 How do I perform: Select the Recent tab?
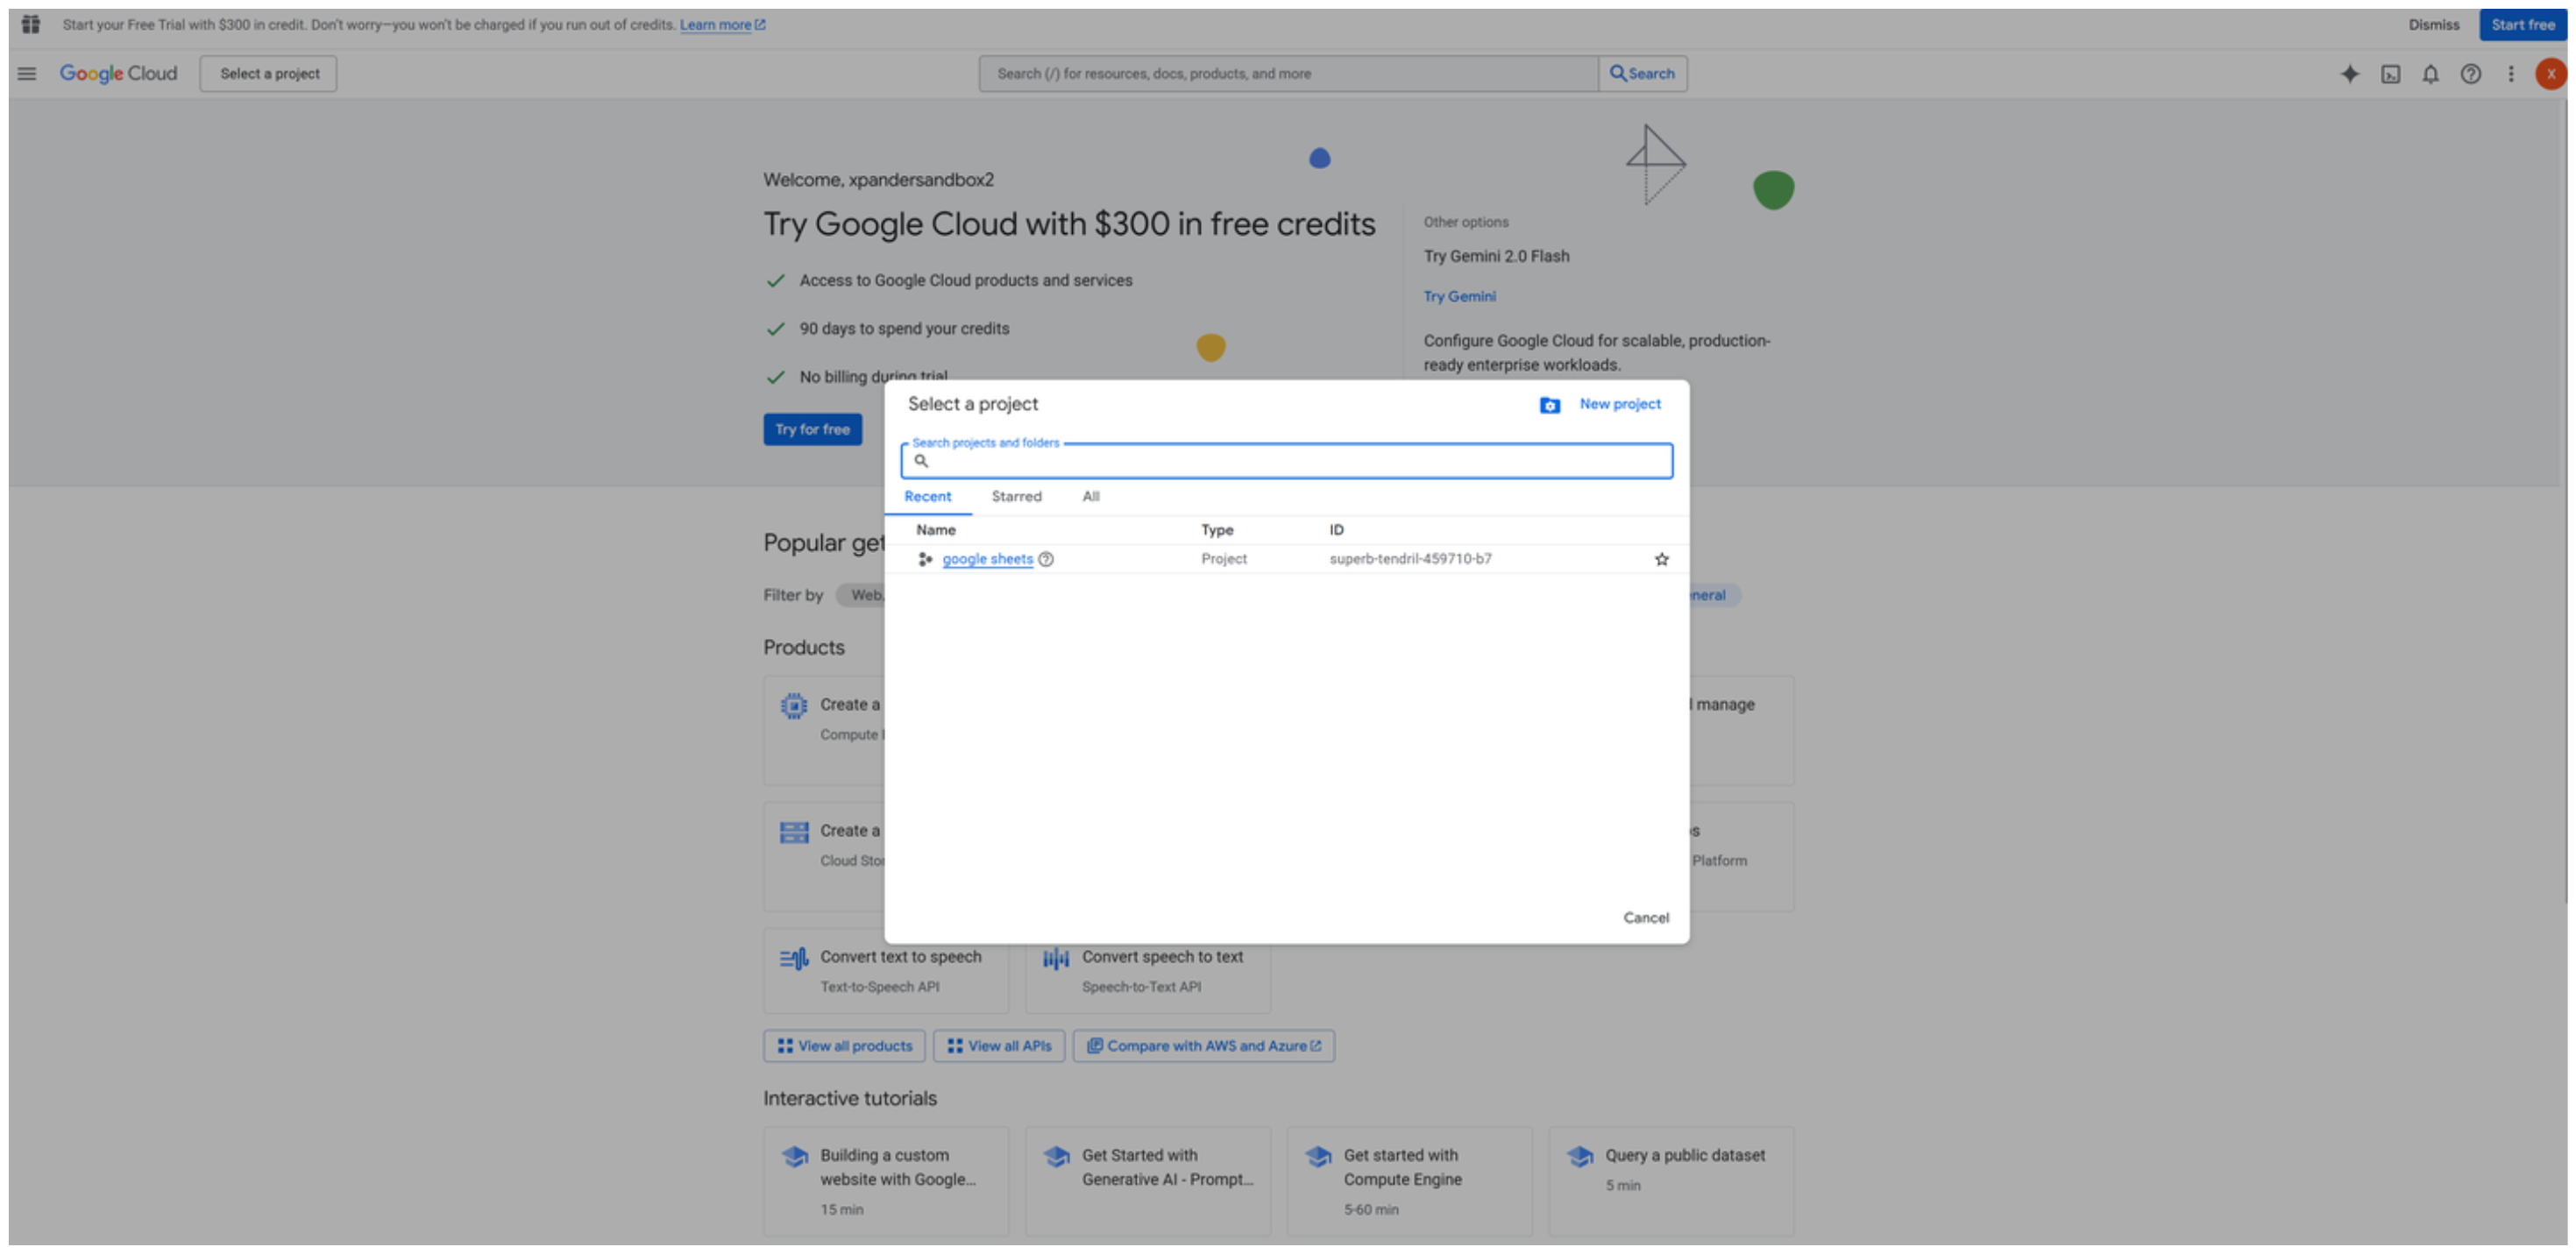click(x=927, y=496)
